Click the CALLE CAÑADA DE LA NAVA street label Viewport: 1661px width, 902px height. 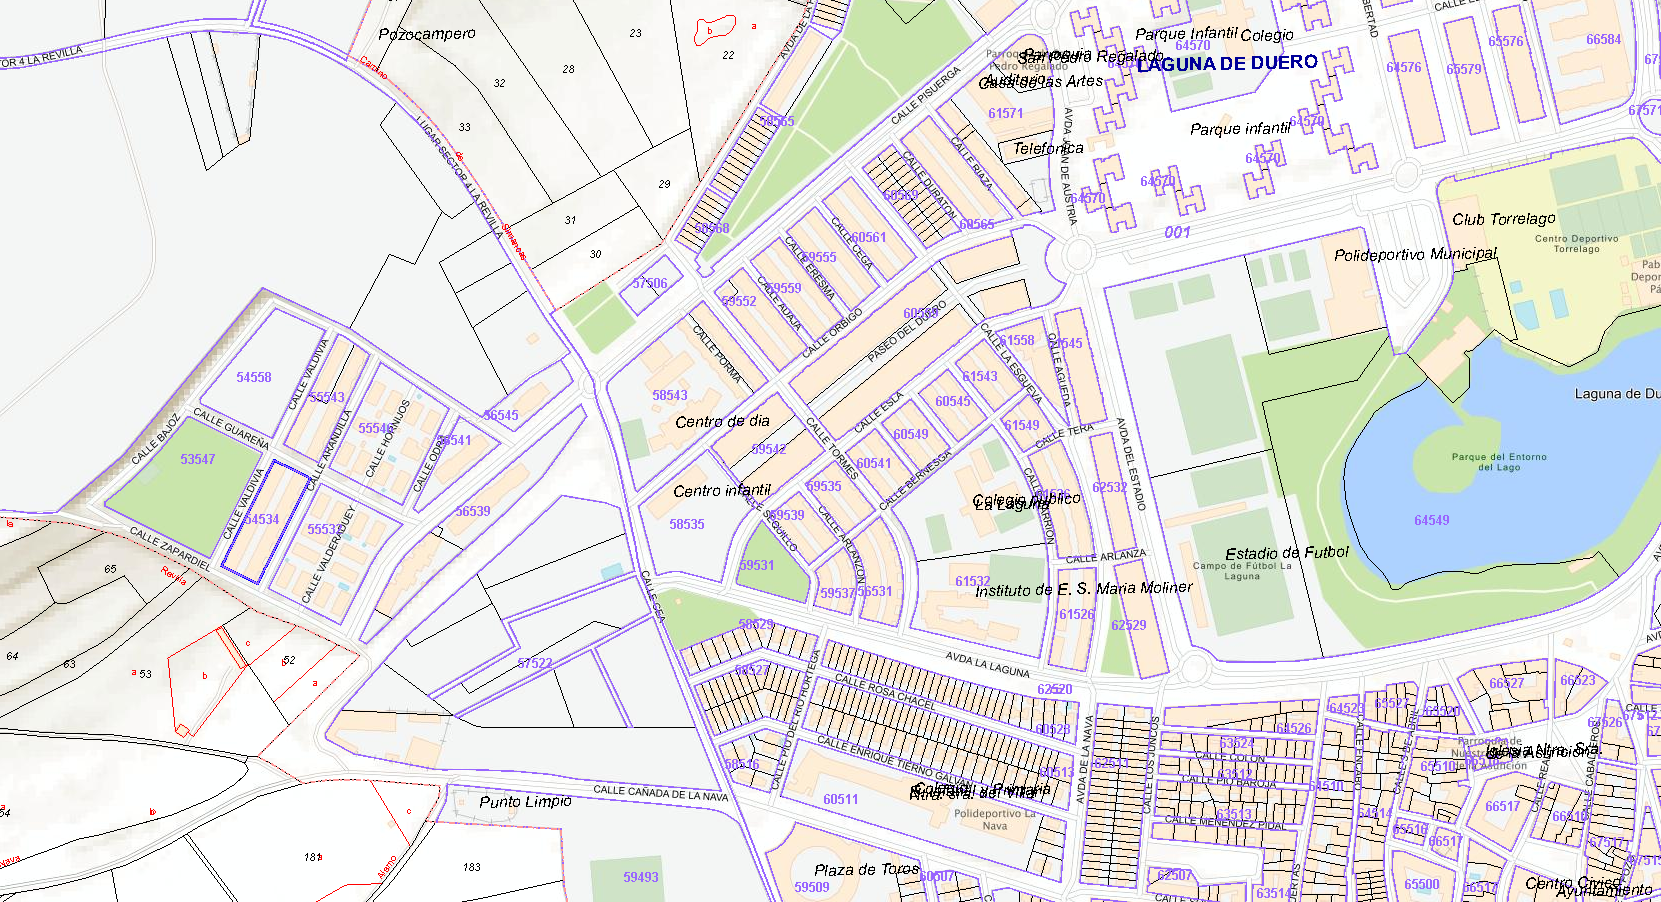pyautogui.click(x=660, y=792)
